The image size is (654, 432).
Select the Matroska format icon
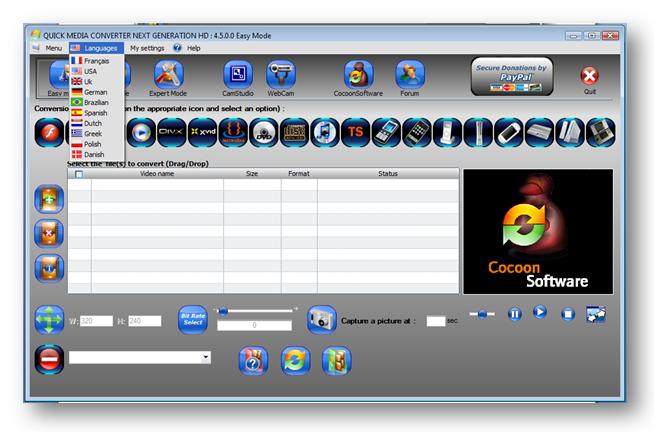tap(233, 133)
